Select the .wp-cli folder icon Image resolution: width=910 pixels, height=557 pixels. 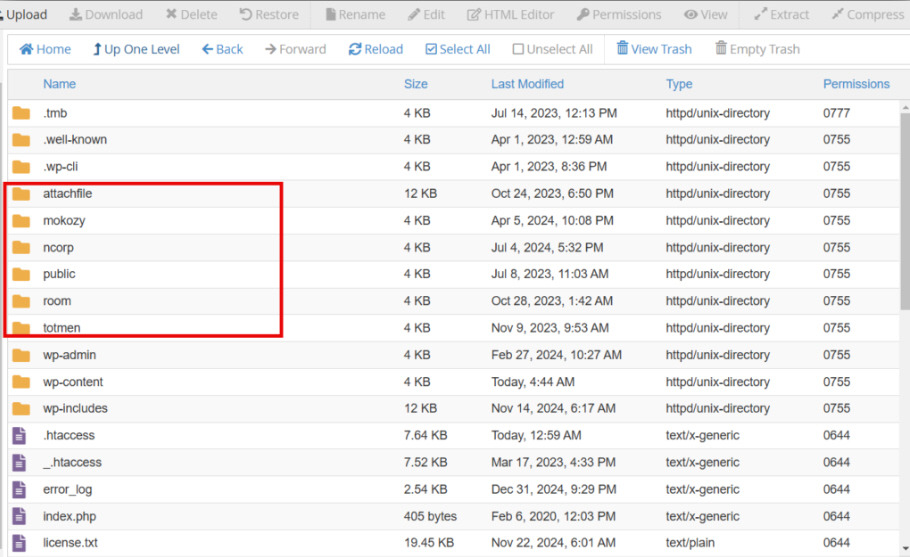click(21, 167)
